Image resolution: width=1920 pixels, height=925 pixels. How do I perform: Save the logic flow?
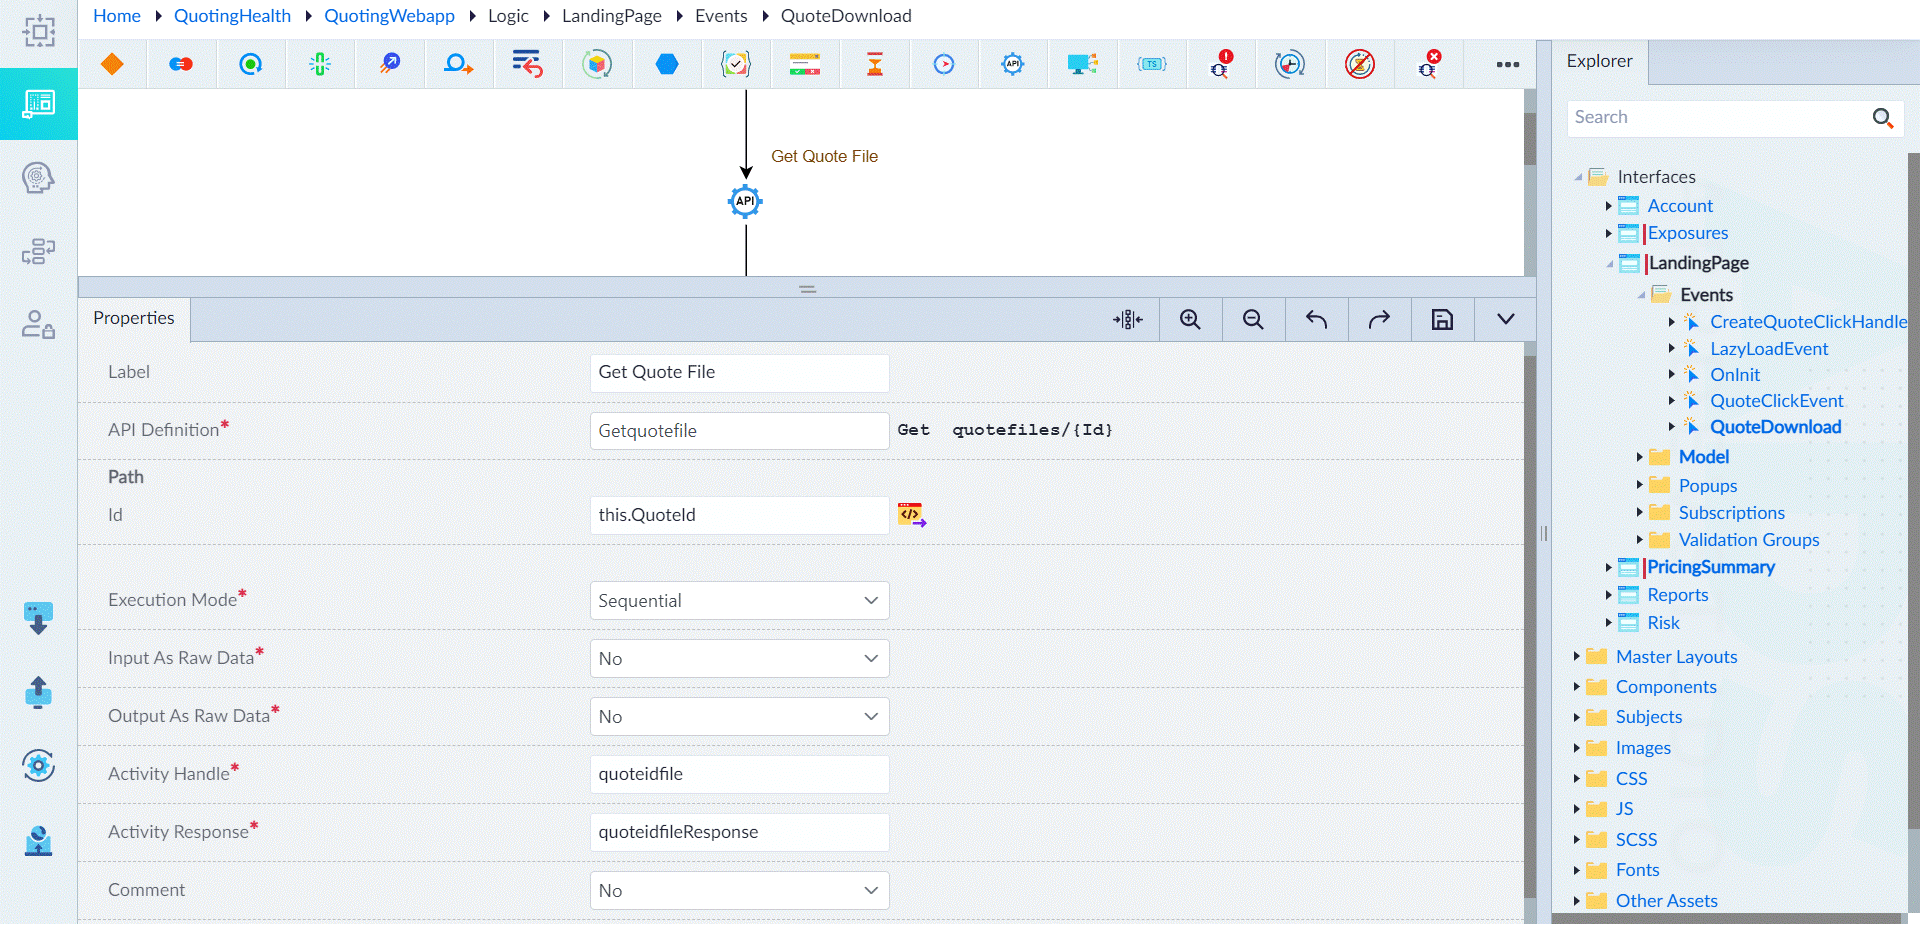pyautogui.click(x=1442, y=319)
